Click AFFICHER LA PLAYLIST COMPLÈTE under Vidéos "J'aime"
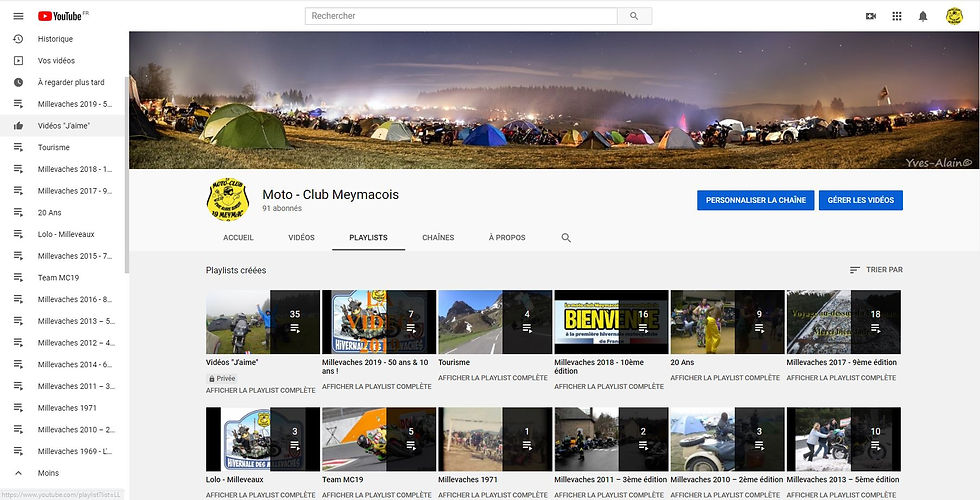 coord(261,391)
